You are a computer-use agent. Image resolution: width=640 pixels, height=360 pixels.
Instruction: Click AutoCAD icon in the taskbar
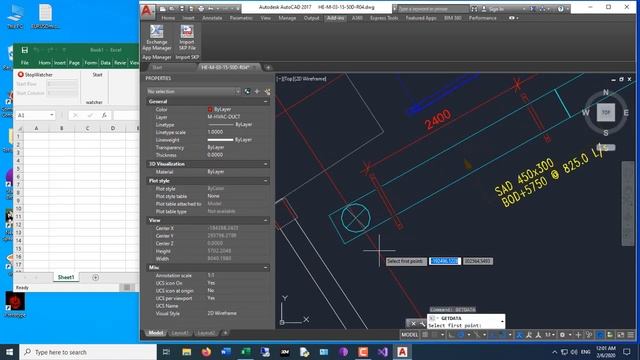pos(402,352)
